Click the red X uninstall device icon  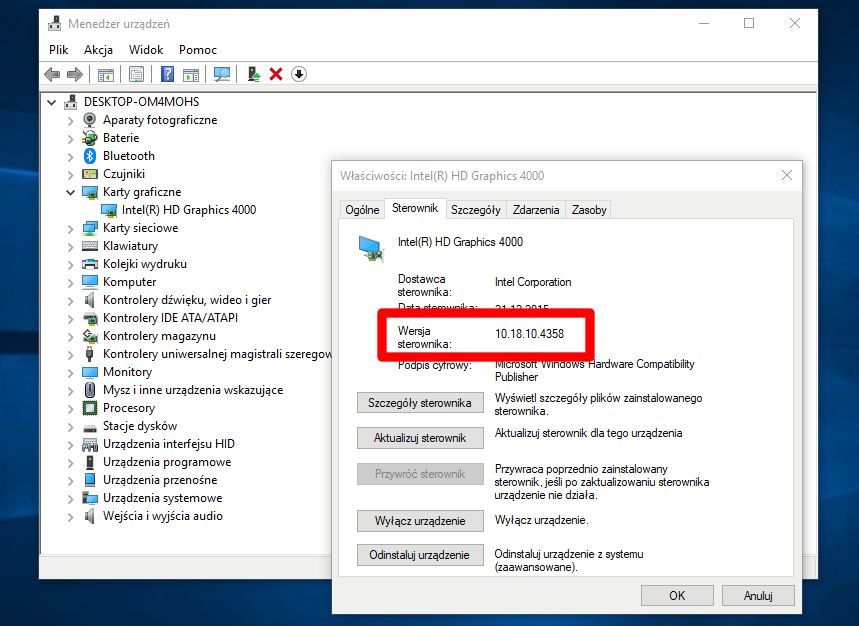[276, 74]
